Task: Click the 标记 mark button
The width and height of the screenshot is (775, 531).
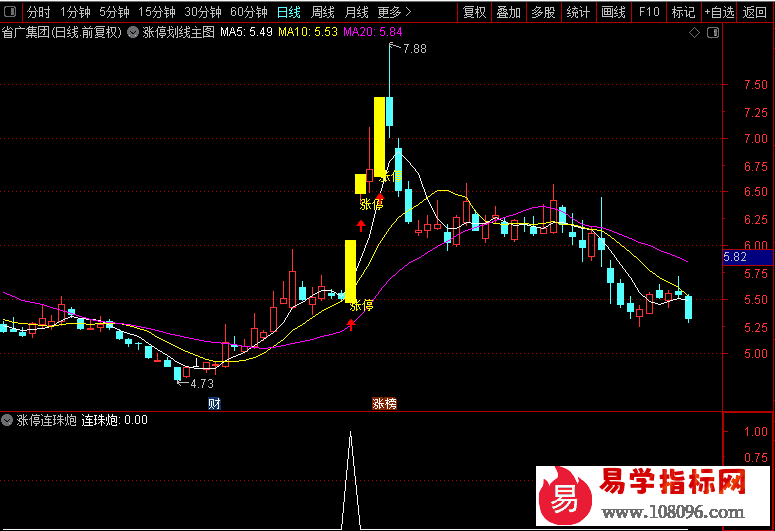Action: click(x=684, y=12)
